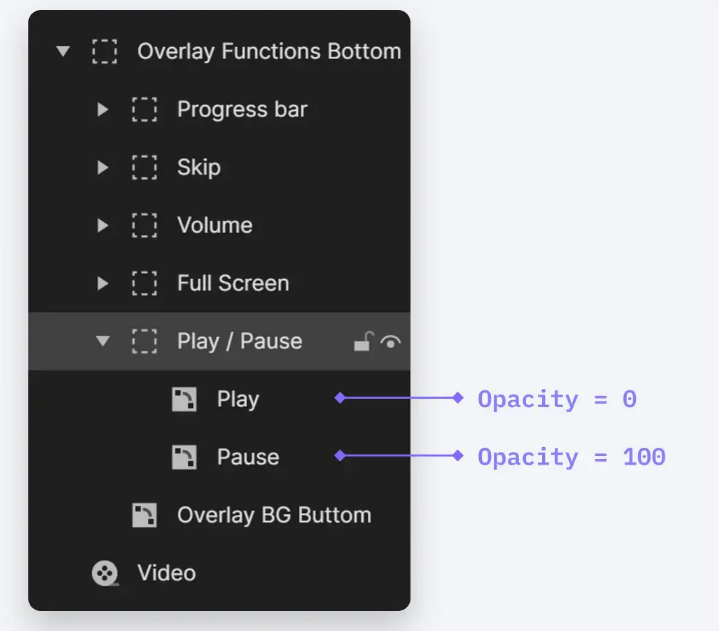Click the Play layer shape icon

click(184, 399)
